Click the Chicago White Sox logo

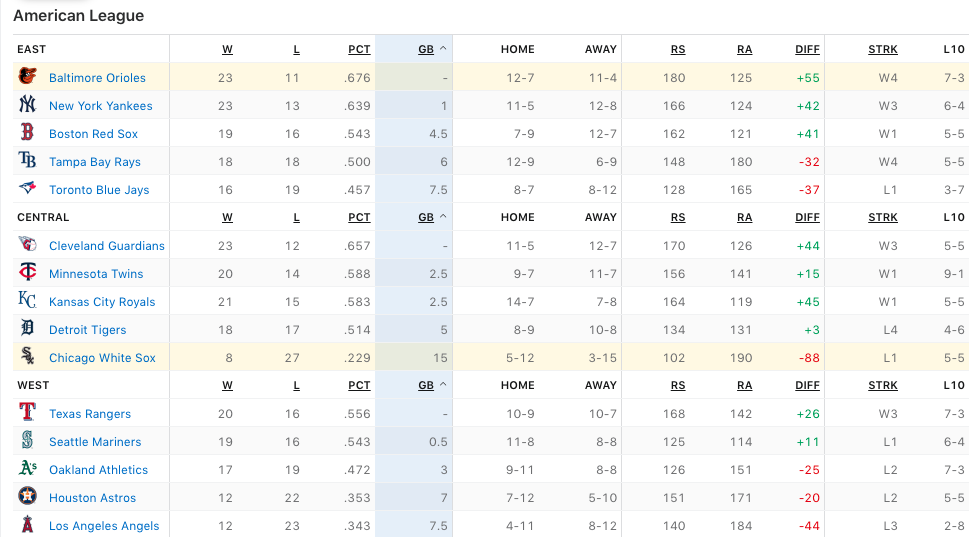(x=27, y=357)
